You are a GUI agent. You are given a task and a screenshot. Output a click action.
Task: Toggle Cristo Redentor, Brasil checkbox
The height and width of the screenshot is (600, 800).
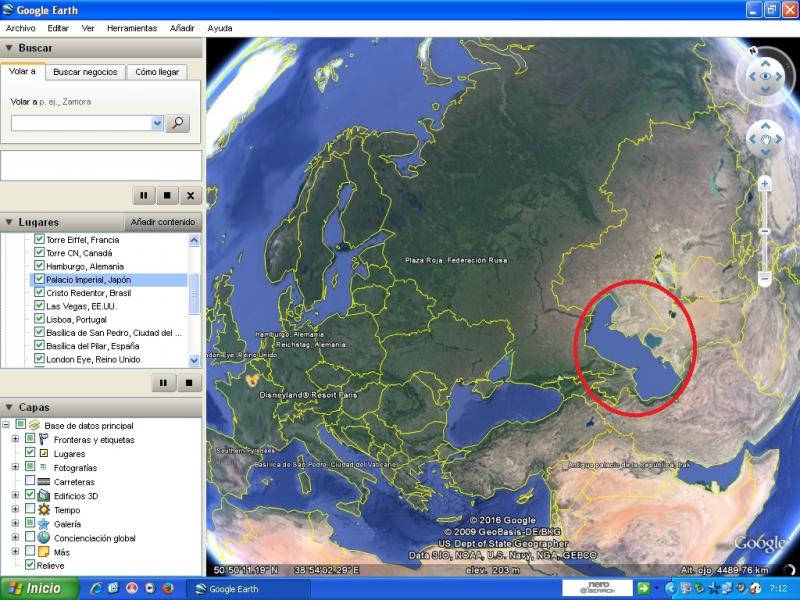(39, 292)
